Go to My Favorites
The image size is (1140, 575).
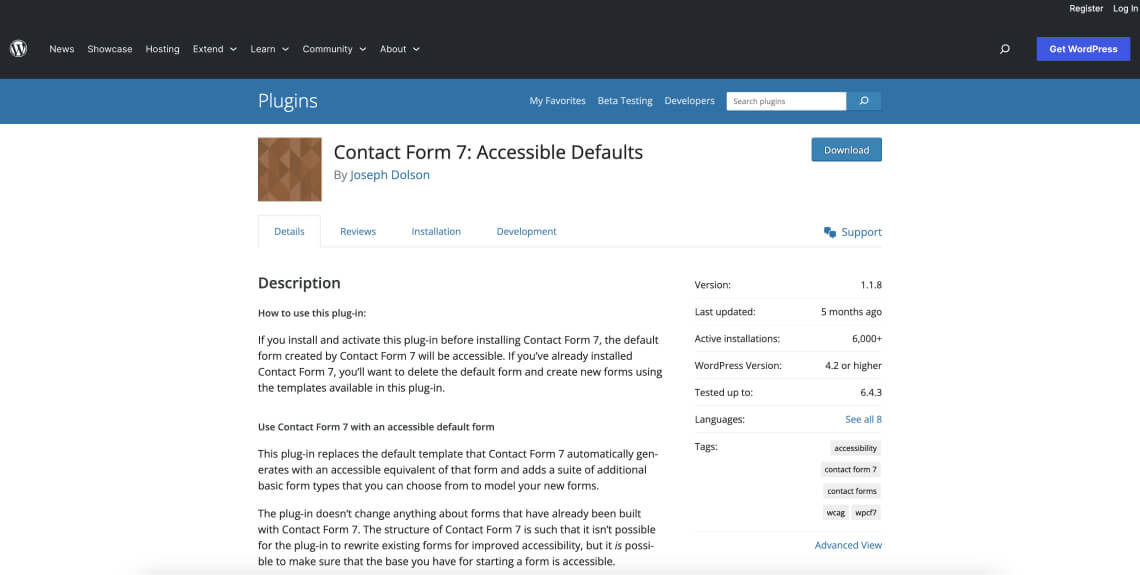click(x=557, y=101)
